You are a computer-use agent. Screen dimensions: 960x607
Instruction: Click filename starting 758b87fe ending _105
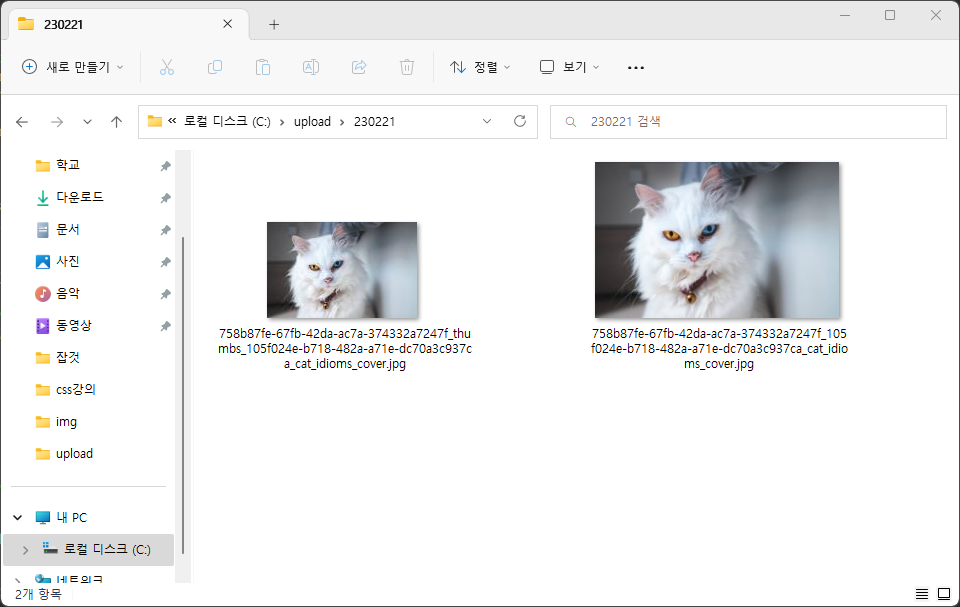pos(719,349)
